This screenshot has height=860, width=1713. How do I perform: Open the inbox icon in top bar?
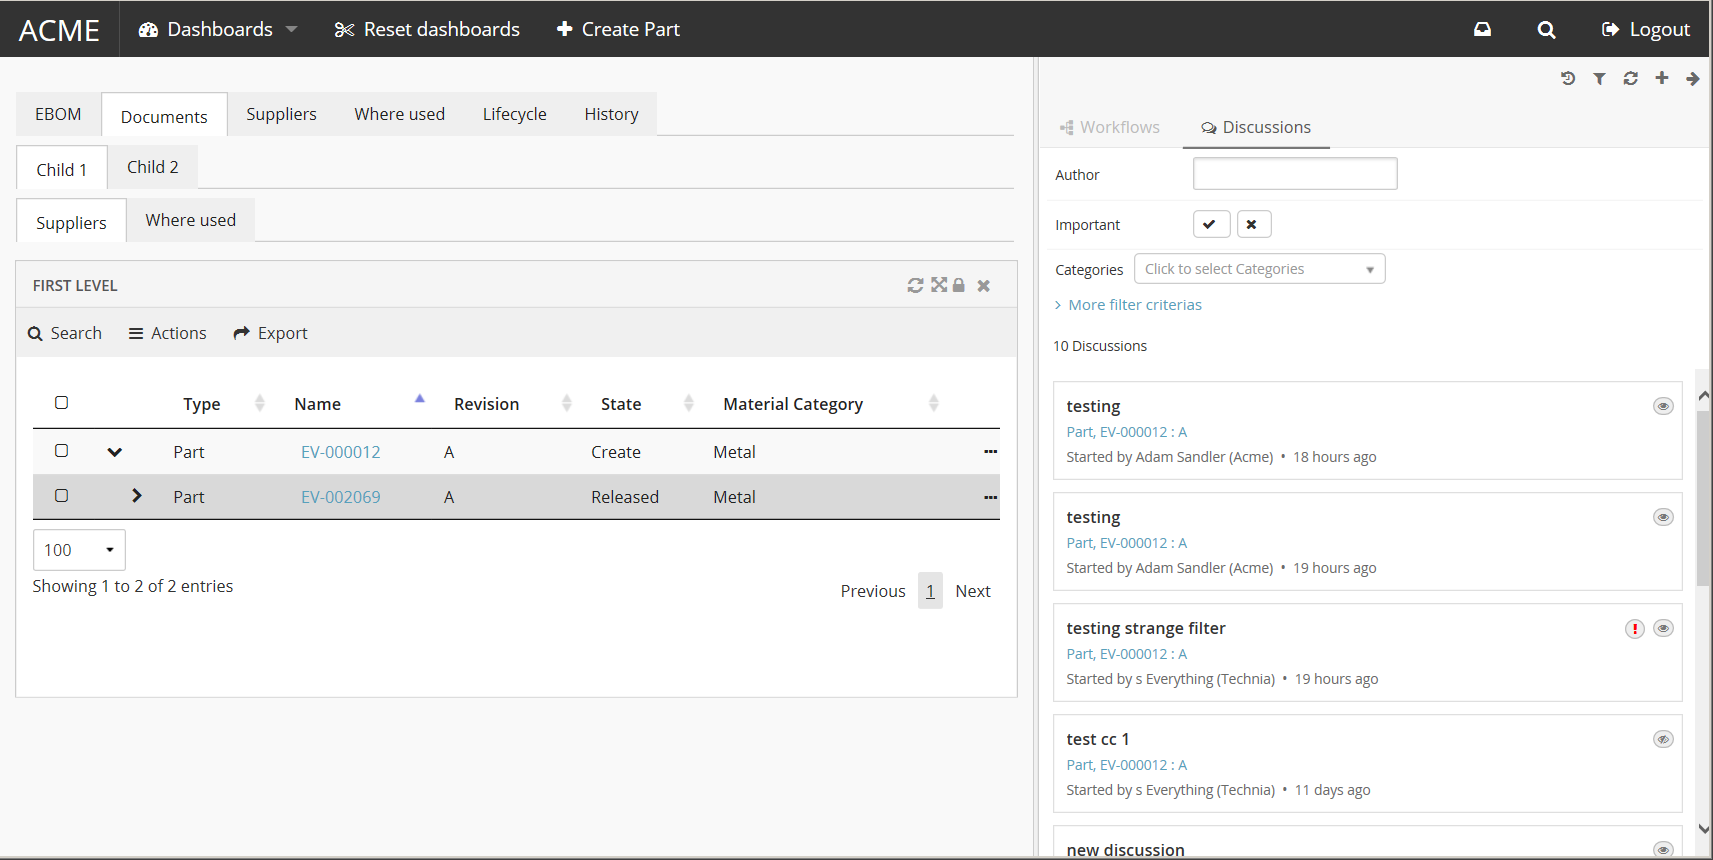[x=1482, y=30]
